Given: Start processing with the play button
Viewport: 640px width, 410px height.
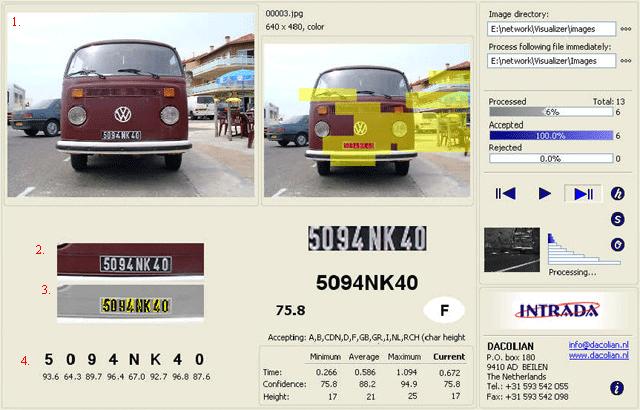Looking at the screenshot, I should [544, 193].
